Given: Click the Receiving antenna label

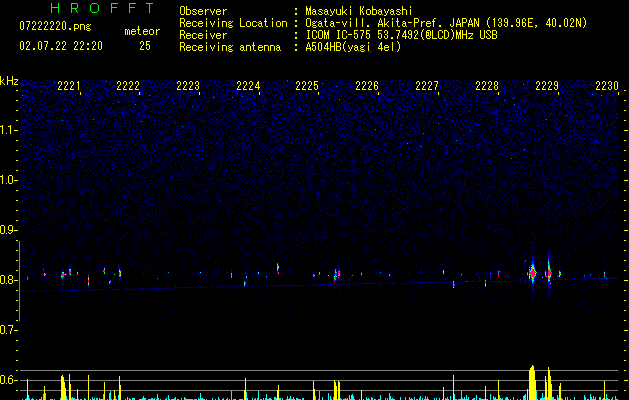Looking at the screenshot, I should click(230, 47).
